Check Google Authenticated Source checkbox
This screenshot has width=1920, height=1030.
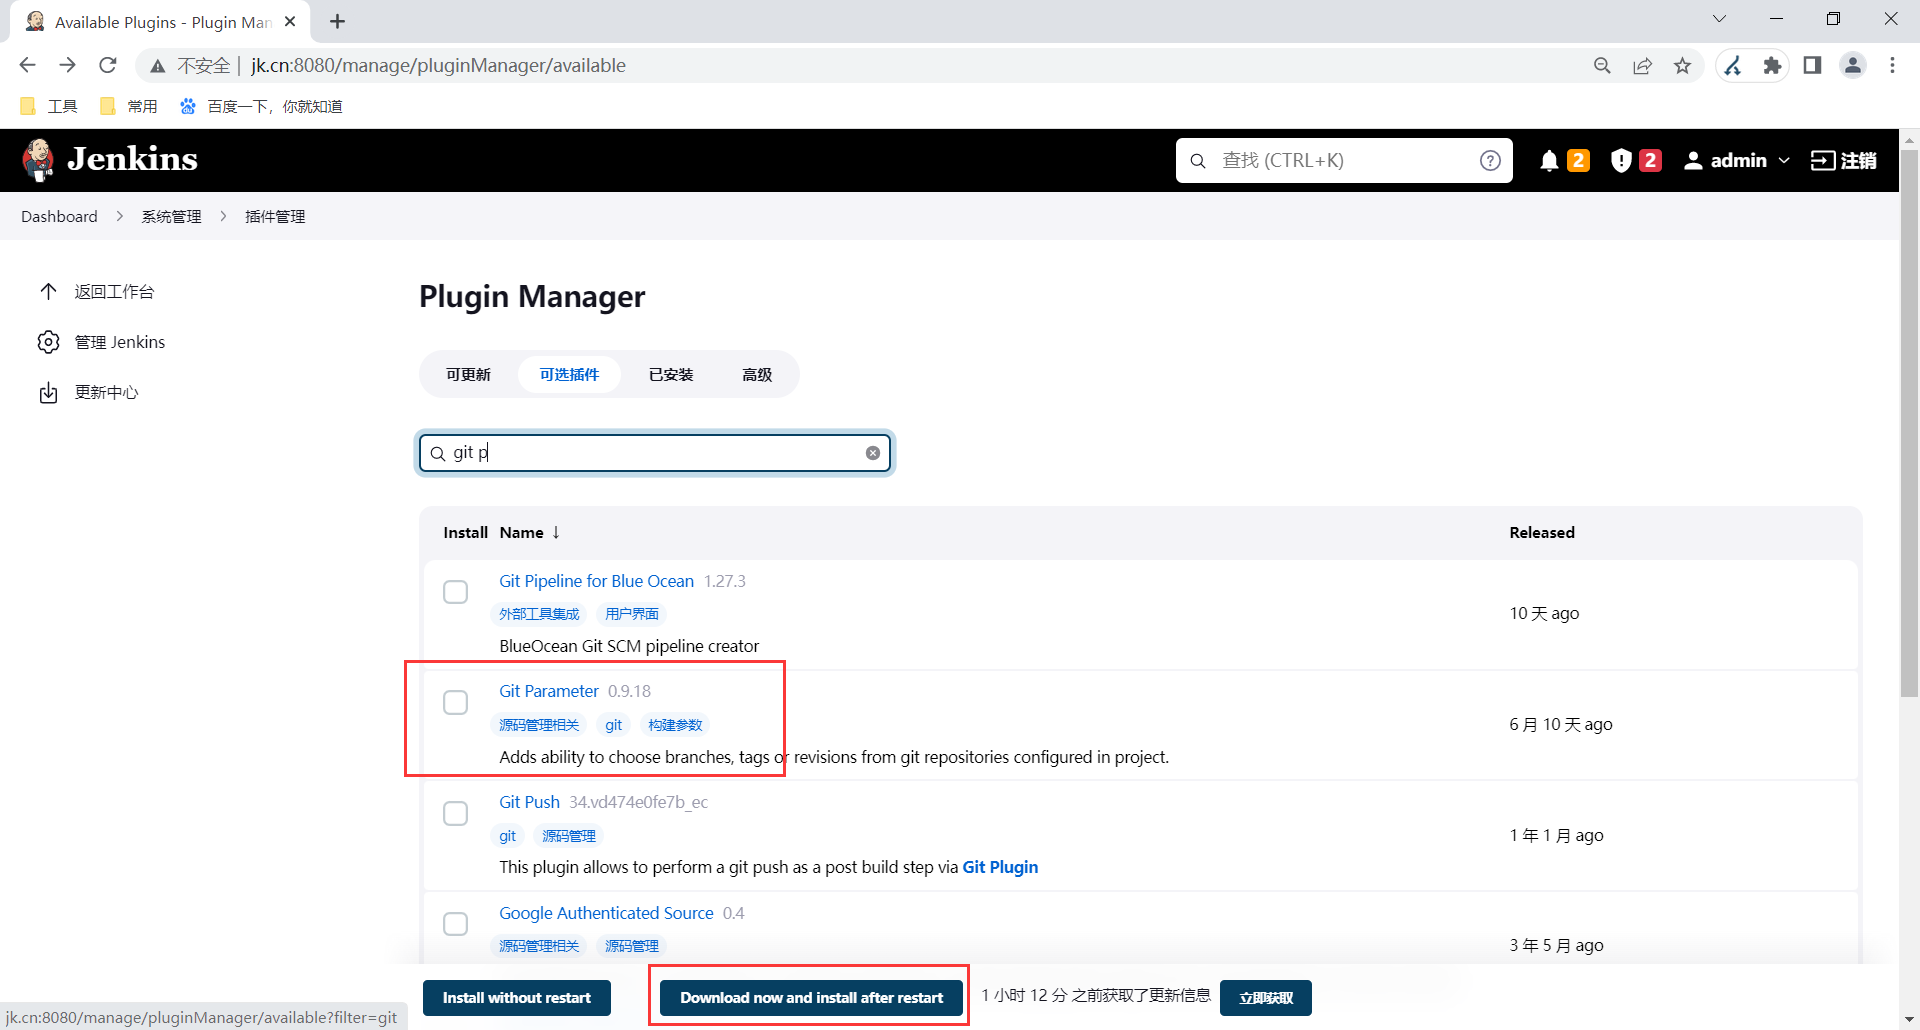[455, 924]
